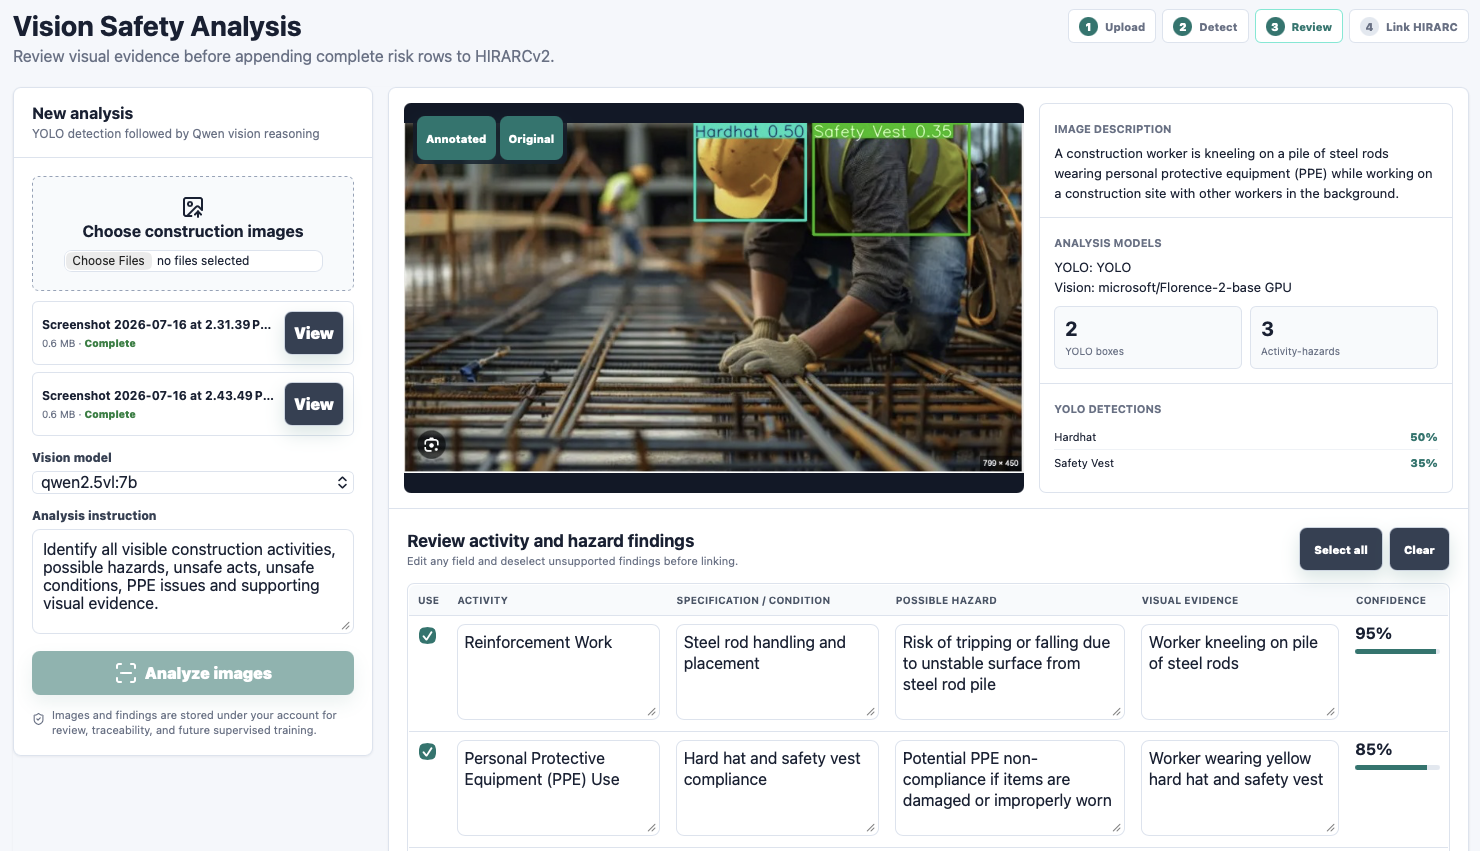The image size is (1480, 851).
Task: Click the 95% confidence bar
Action: click(1397, 652)
